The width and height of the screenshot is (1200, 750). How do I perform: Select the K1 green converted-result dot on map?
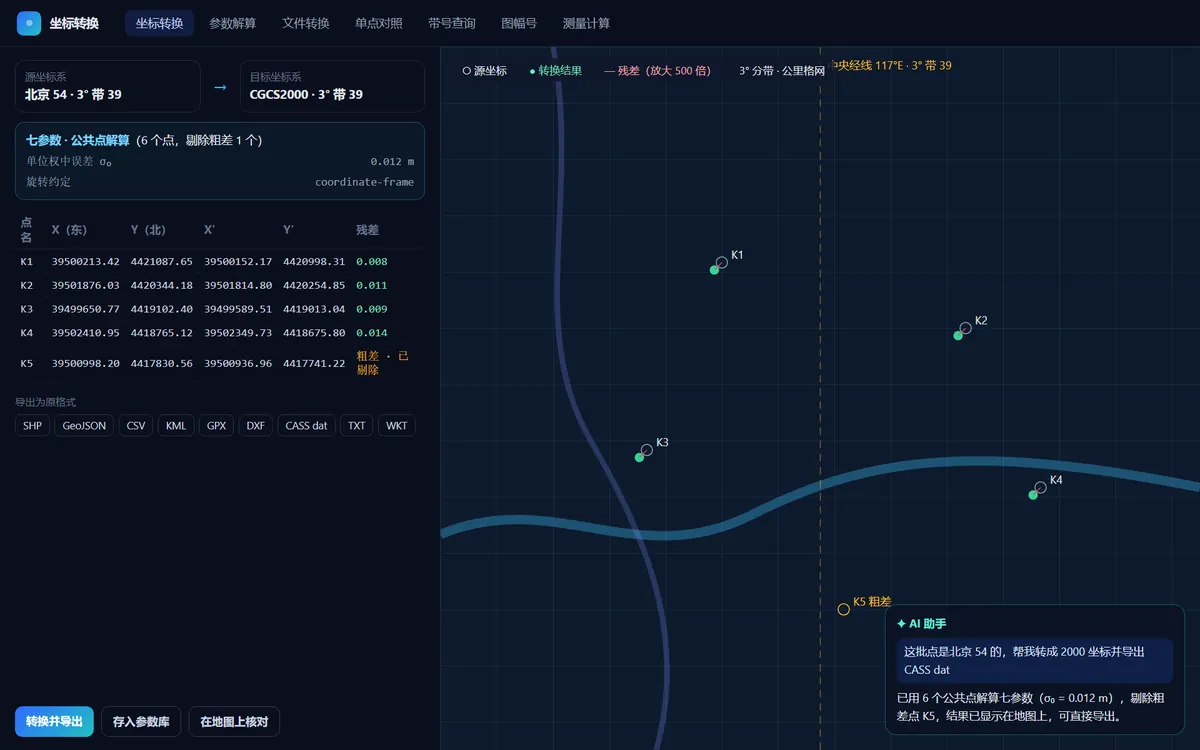714,270
